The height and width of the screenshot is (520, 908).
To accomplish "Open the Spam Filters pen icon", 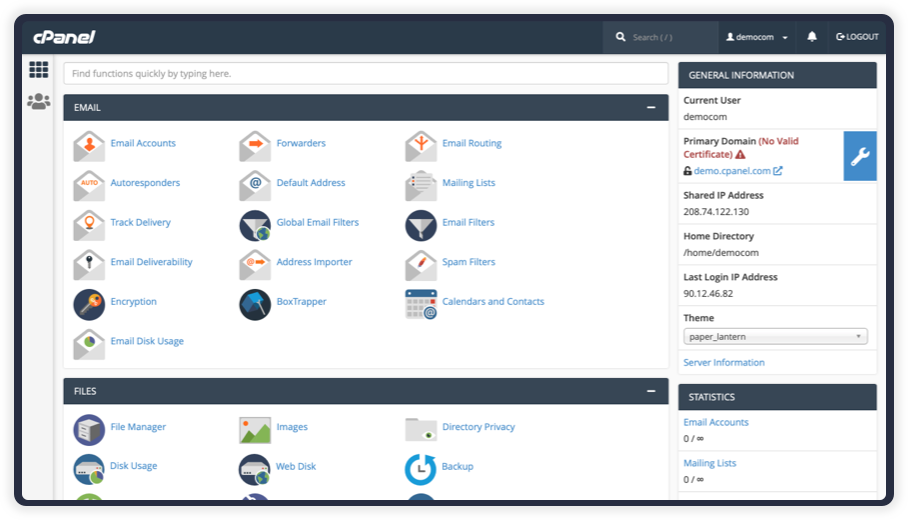I will point(421,265).
